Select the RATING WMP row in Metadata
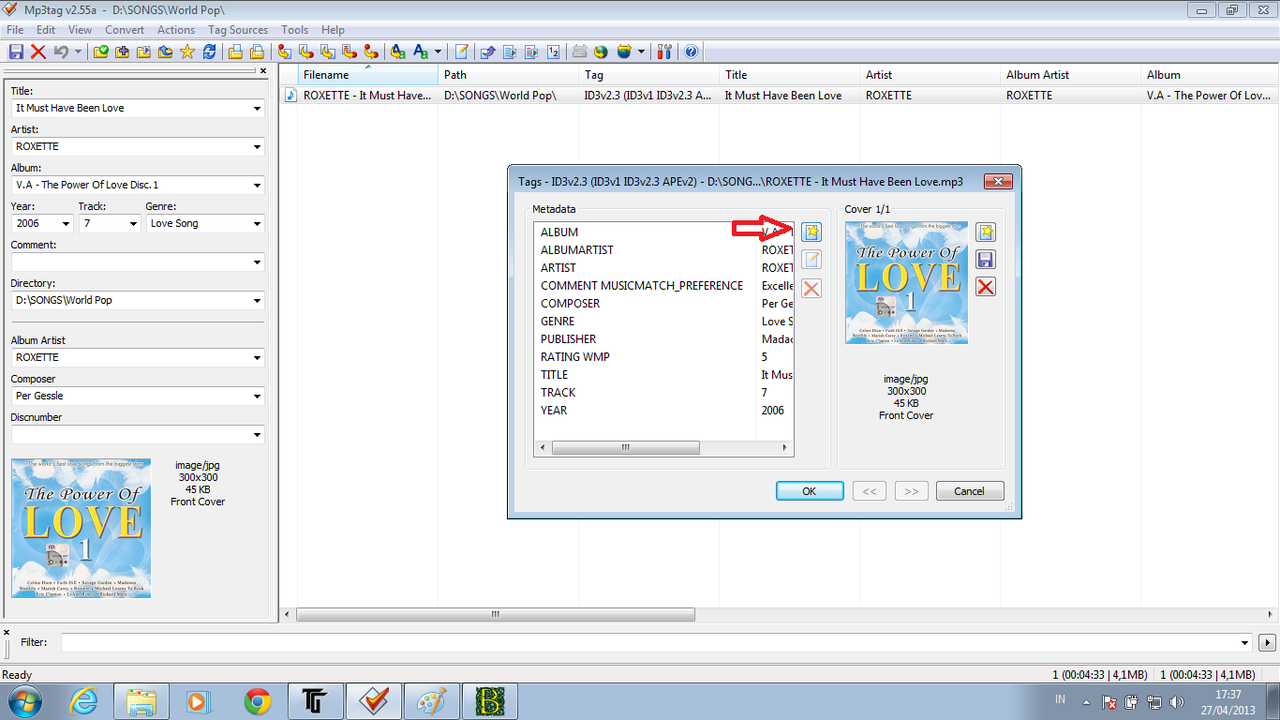This screenshot has height=720, width=1280. point(664,357)
